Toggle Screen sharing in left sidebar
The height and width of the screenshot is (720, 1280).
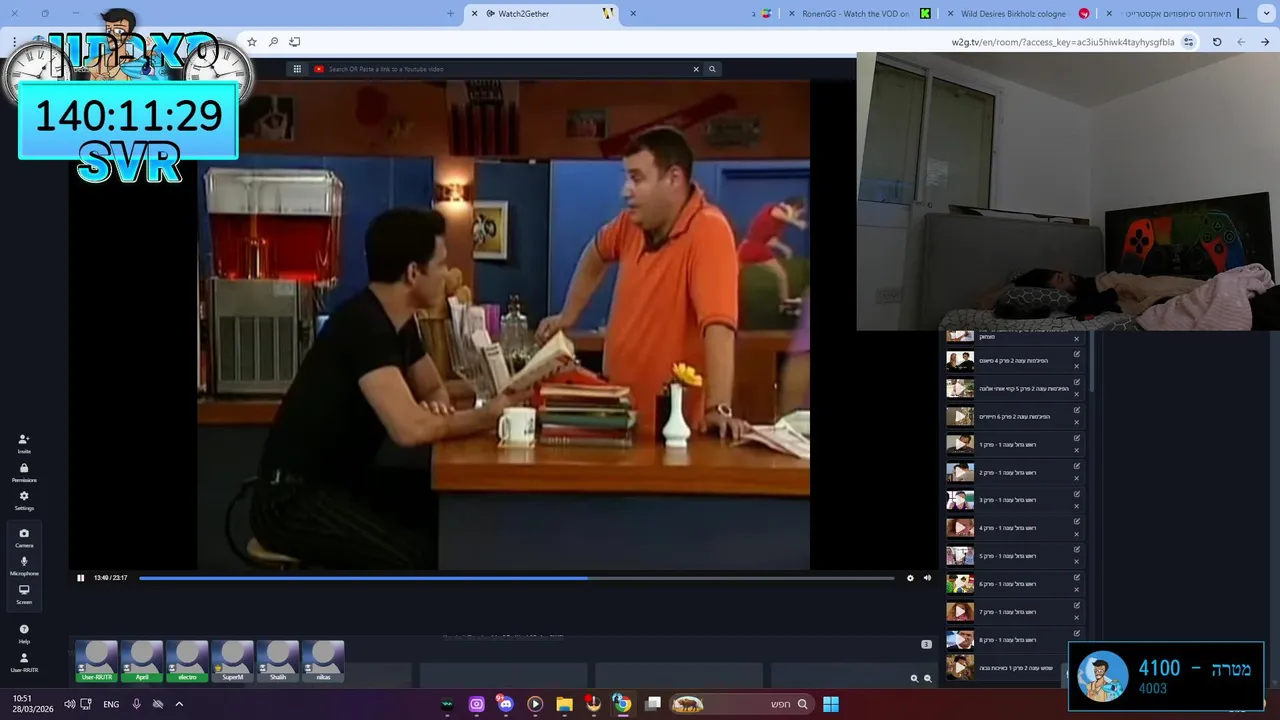pos(24,594)
